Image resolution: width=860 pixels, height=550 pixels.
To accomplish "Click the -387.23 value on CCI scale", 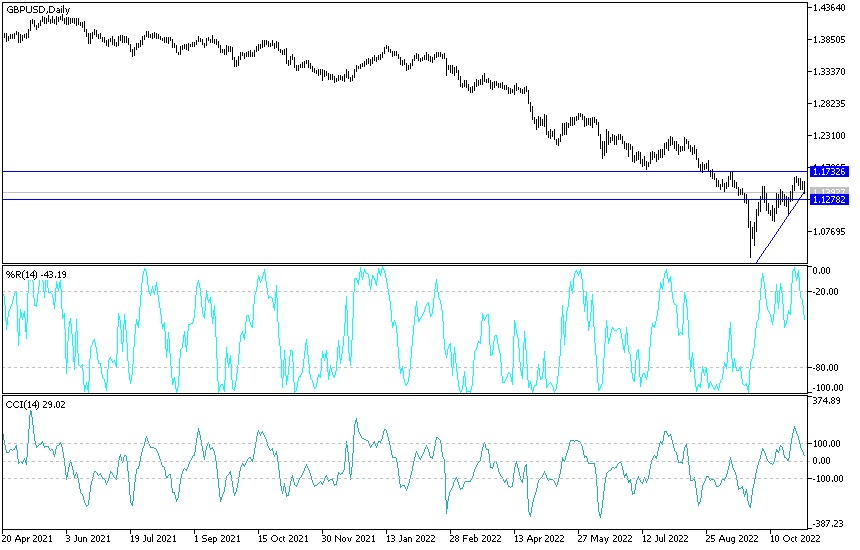I will coord(828,524).
